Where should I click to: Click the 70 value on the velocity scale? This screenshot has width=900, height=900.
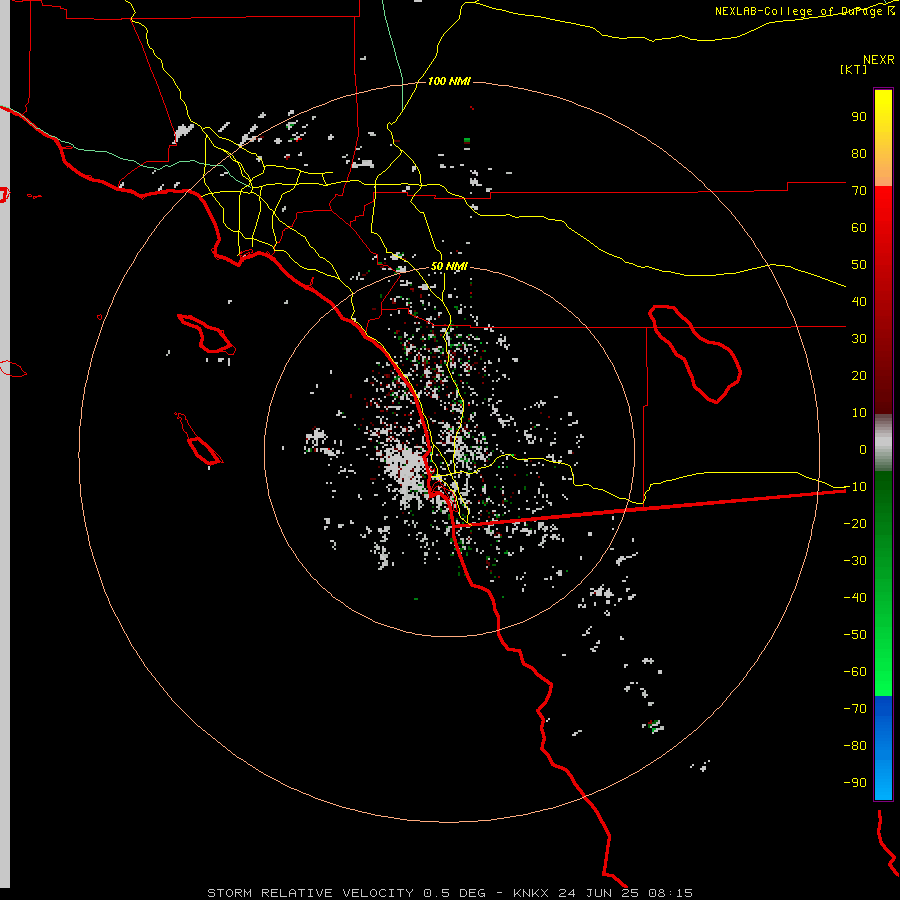859,191
